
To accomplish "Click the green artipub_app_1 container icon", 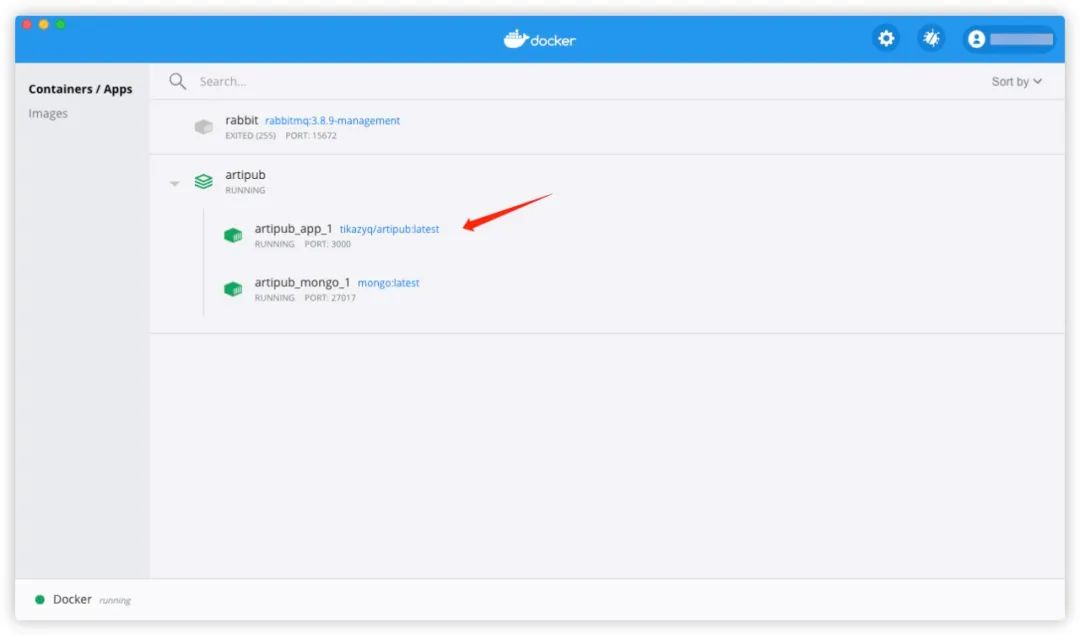I will (x=233, y=236).
